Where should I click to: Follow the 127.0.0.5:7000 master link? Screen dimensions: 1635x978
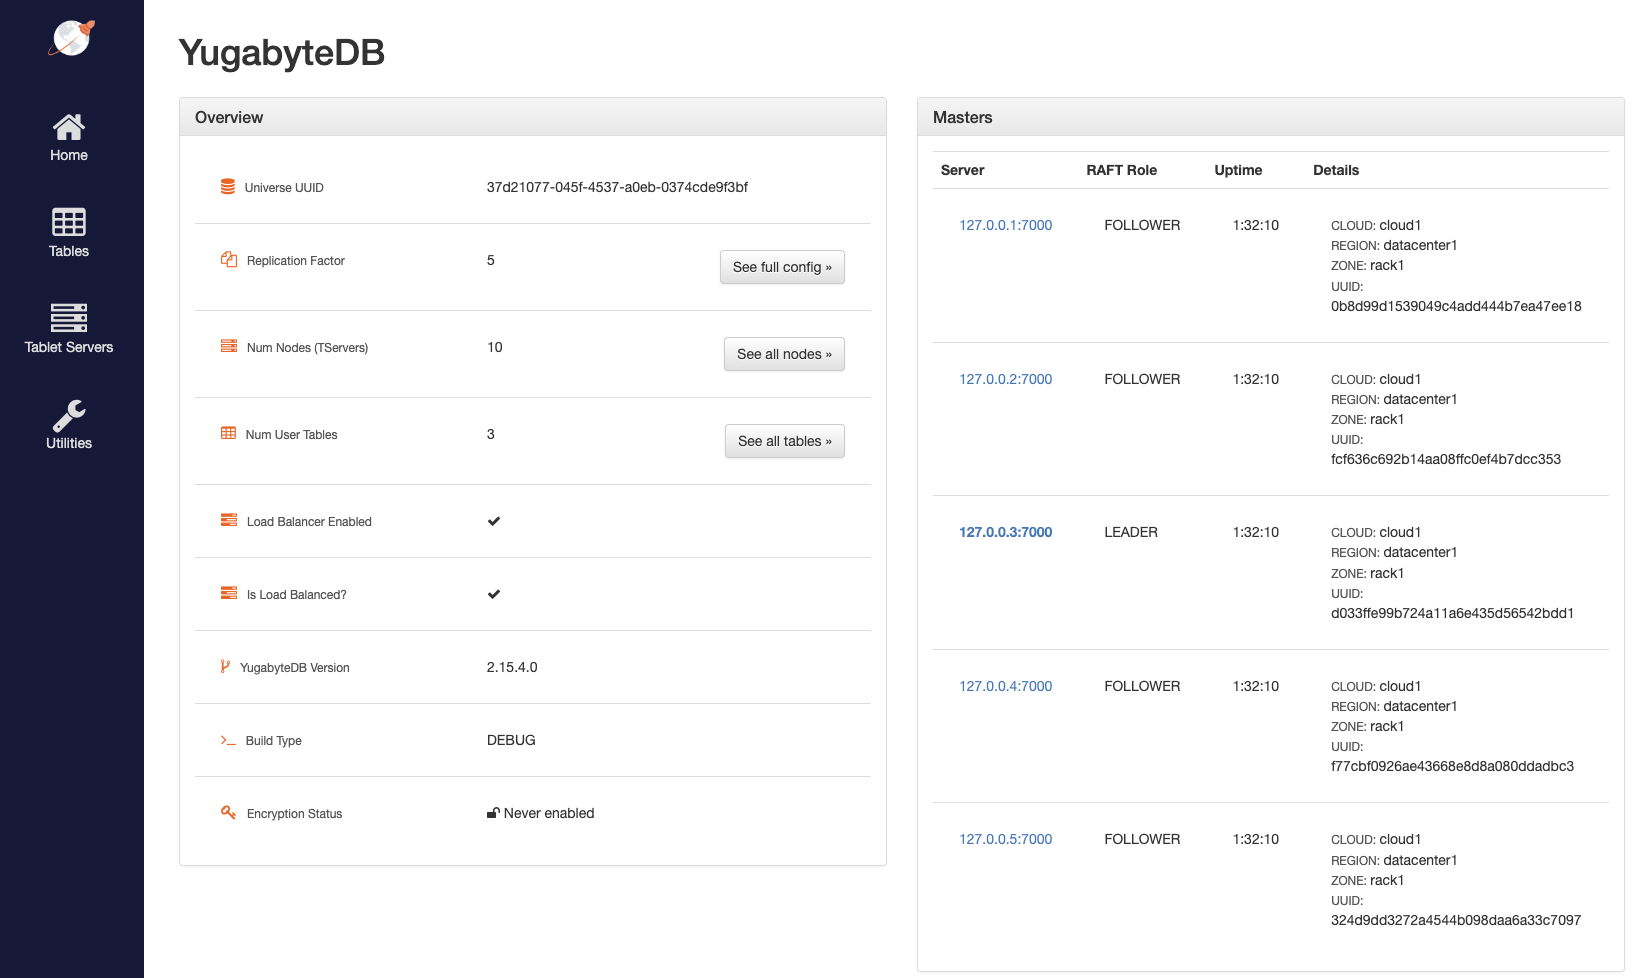coord(1005,839)
